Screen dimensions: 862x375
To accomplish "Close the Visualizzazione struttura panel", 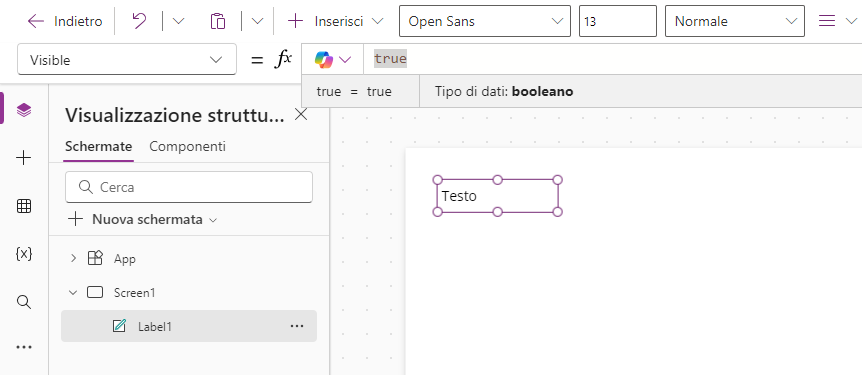I will [301, 115].
